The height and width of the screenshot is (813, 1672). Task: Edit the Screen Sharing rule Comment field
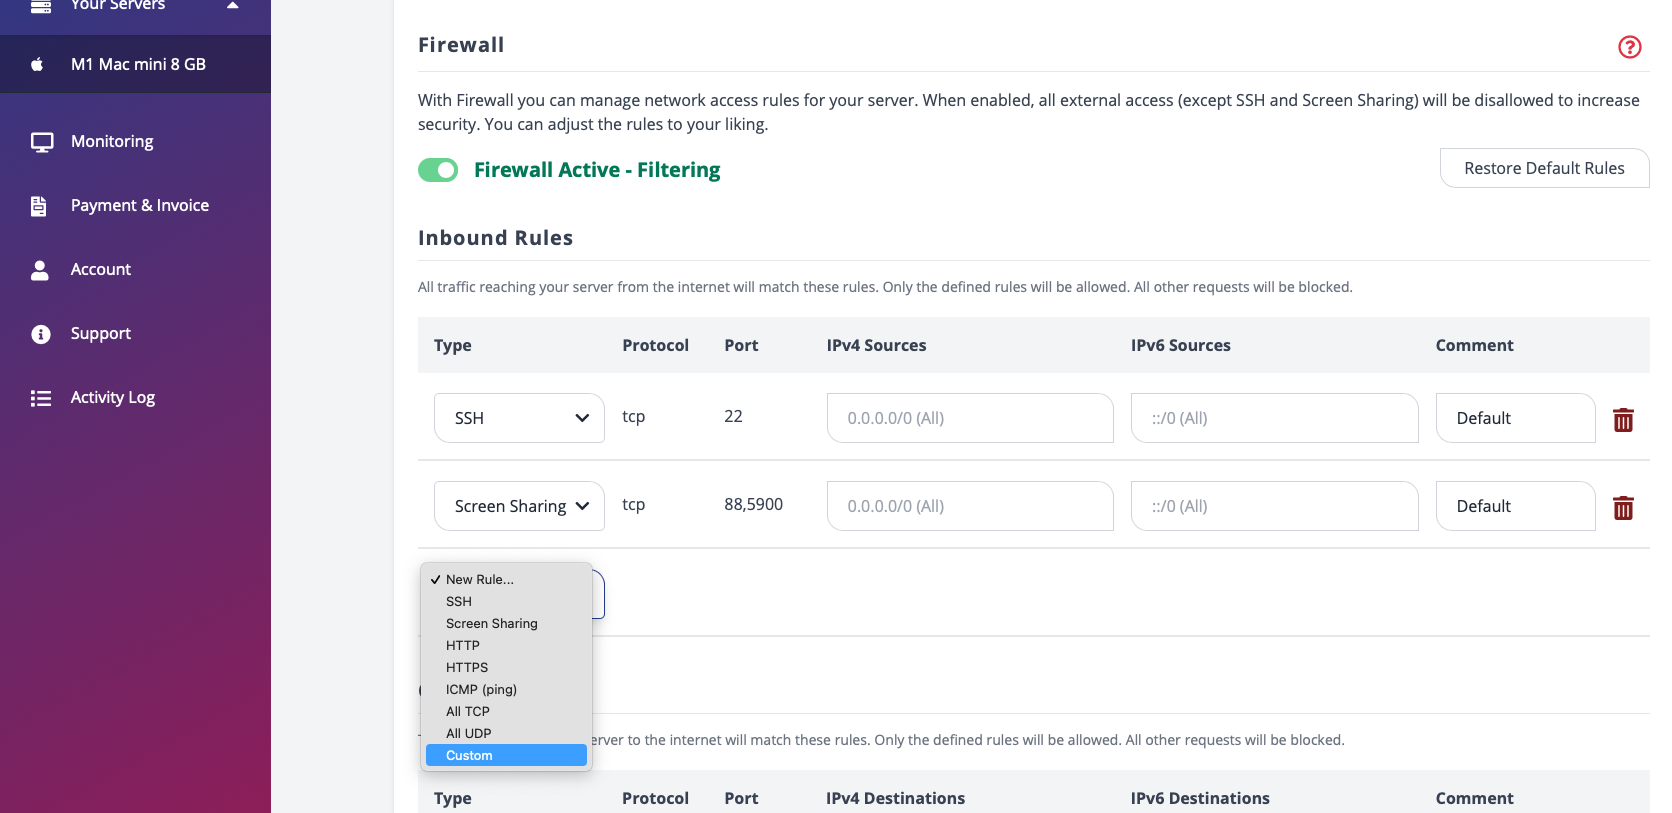1514,506
